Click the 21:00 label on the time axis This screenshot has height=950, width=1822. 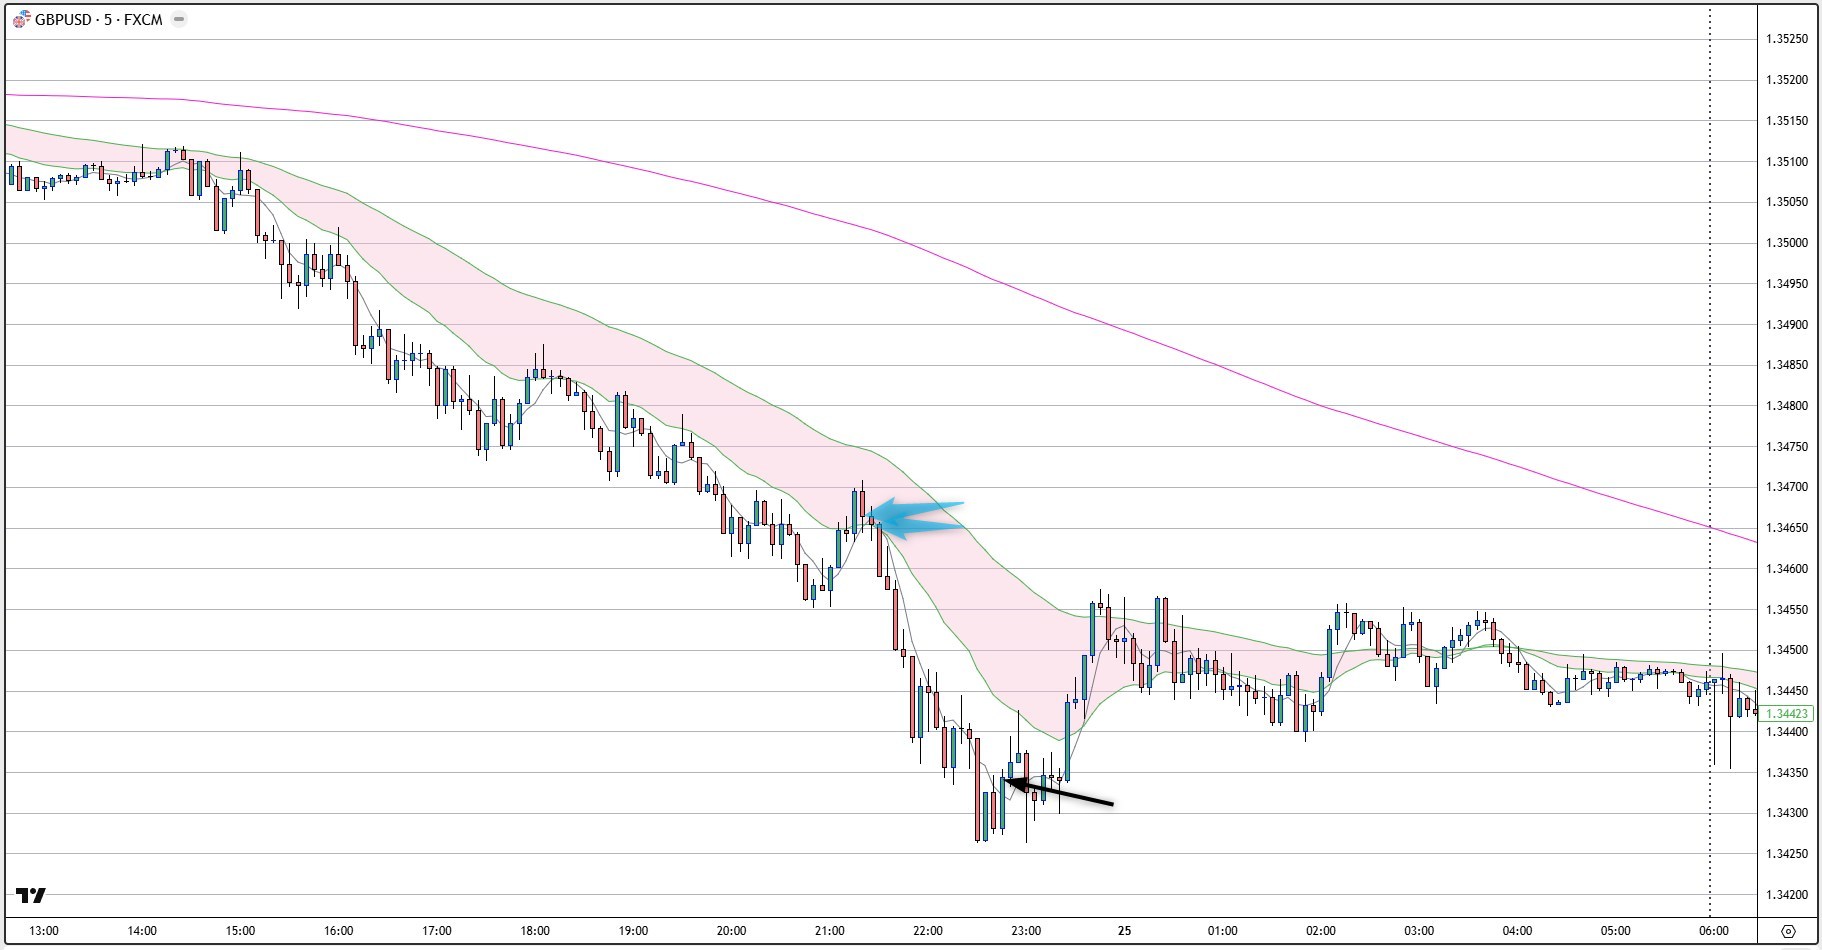829,931
